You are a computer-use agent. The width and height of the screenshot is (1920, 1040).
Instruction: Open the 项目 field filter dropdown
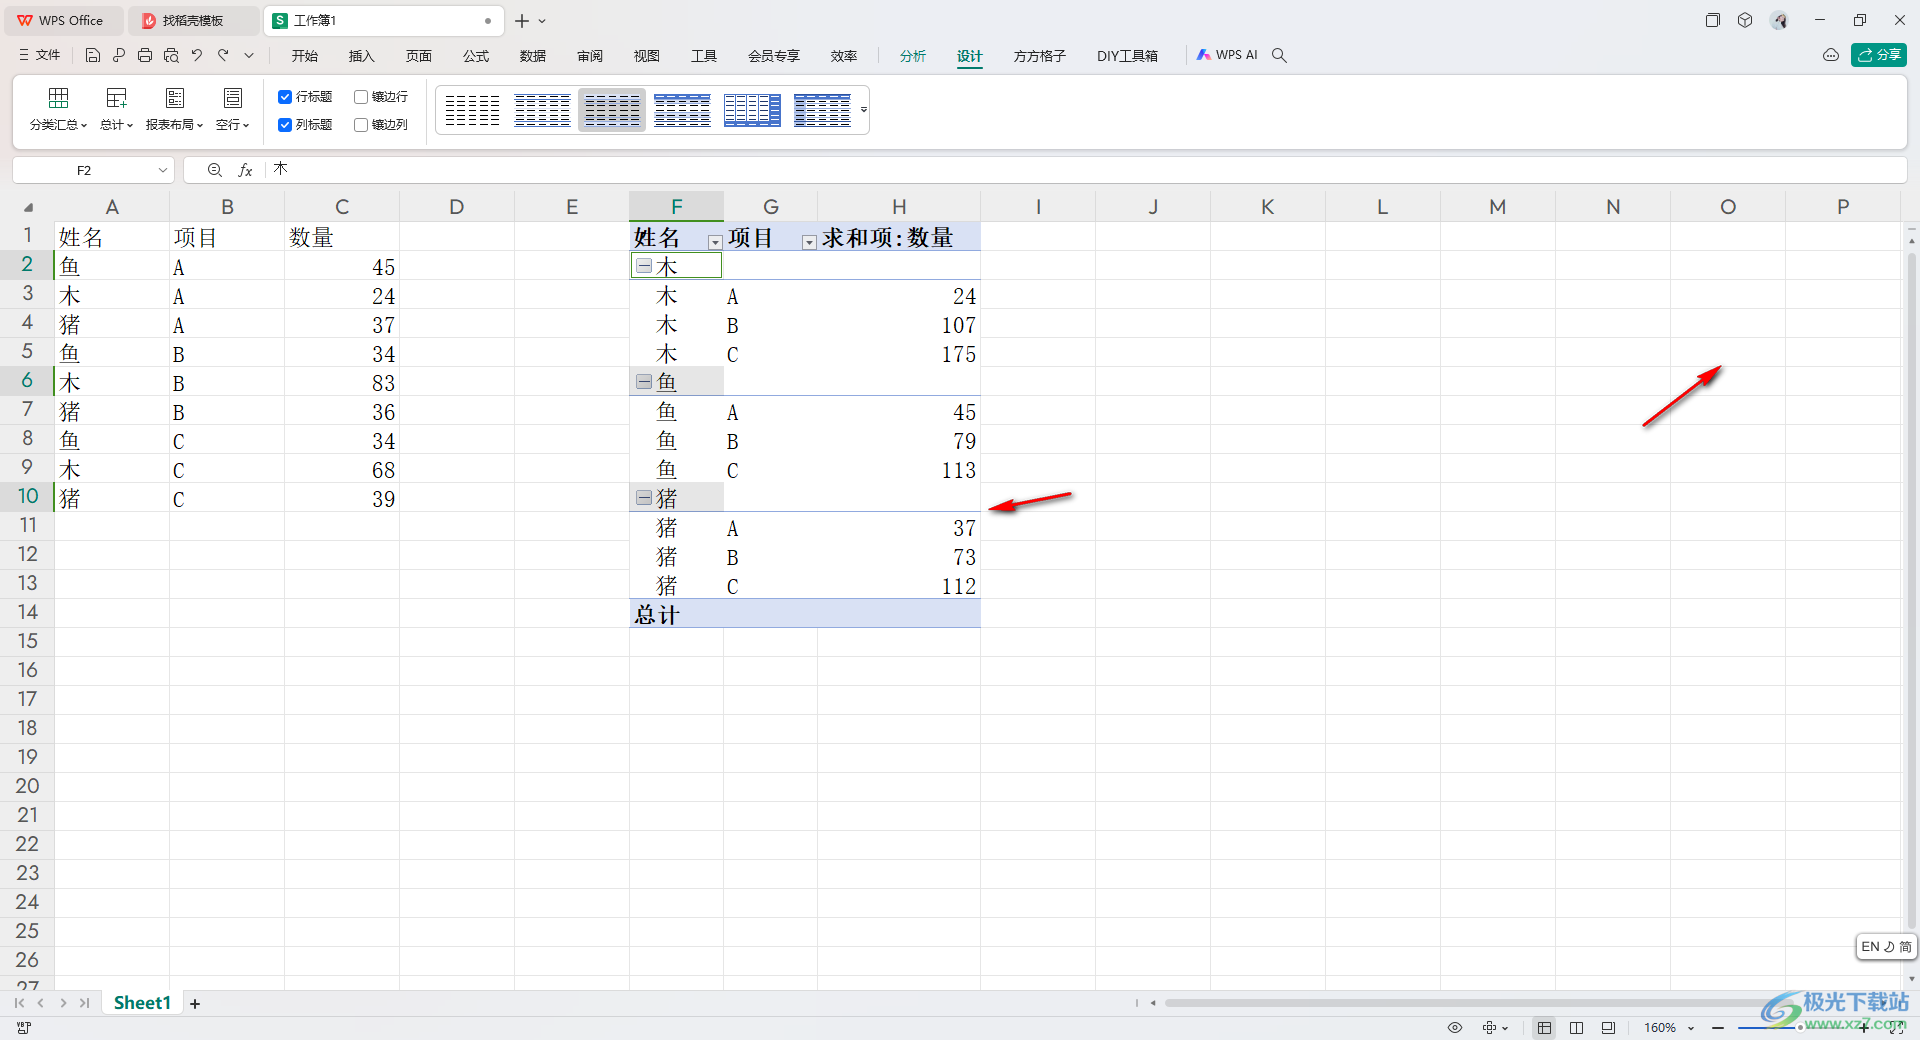coord(809,242)
